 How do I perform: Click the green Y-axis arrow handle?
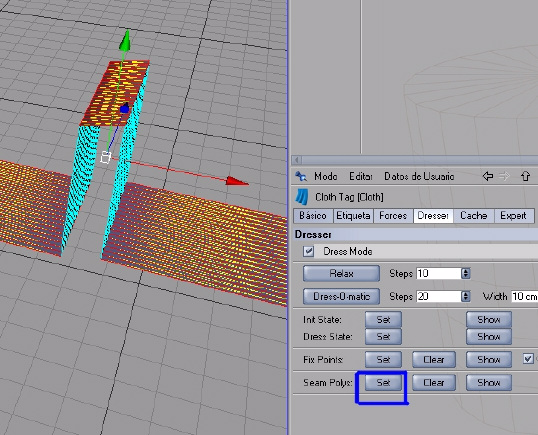click(125, 40)
